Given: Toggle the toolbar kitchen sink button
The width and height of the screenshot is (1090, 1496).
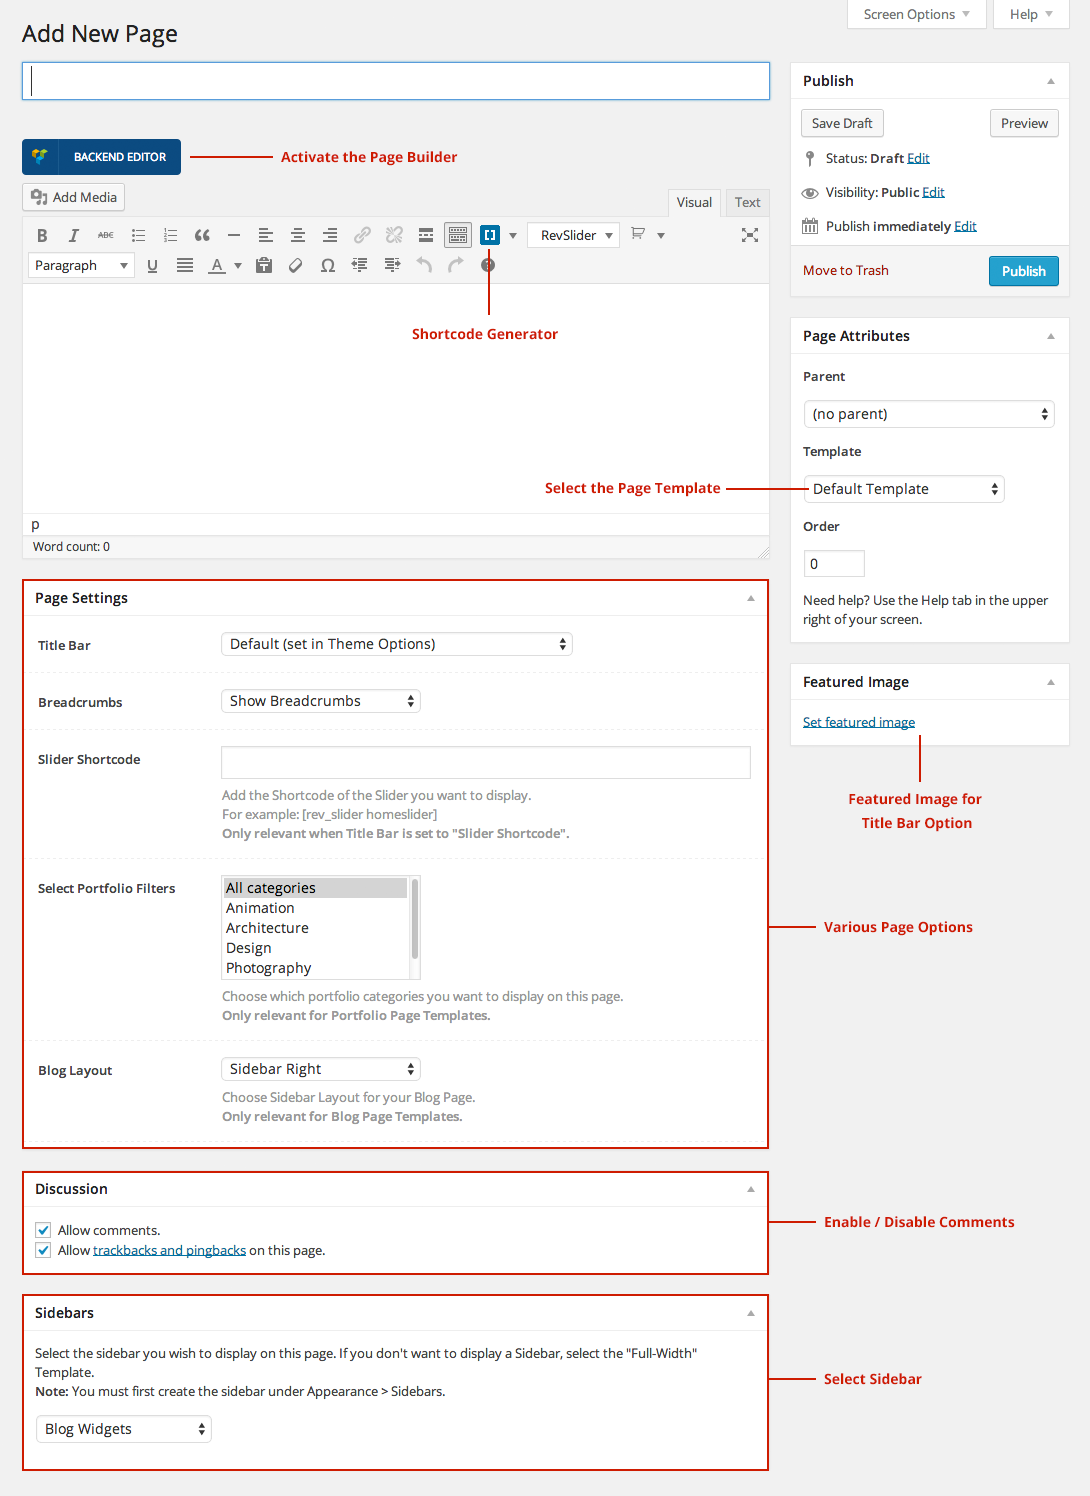Looking at the screenshot, I should pyautogui.click(x=458, y=236).
